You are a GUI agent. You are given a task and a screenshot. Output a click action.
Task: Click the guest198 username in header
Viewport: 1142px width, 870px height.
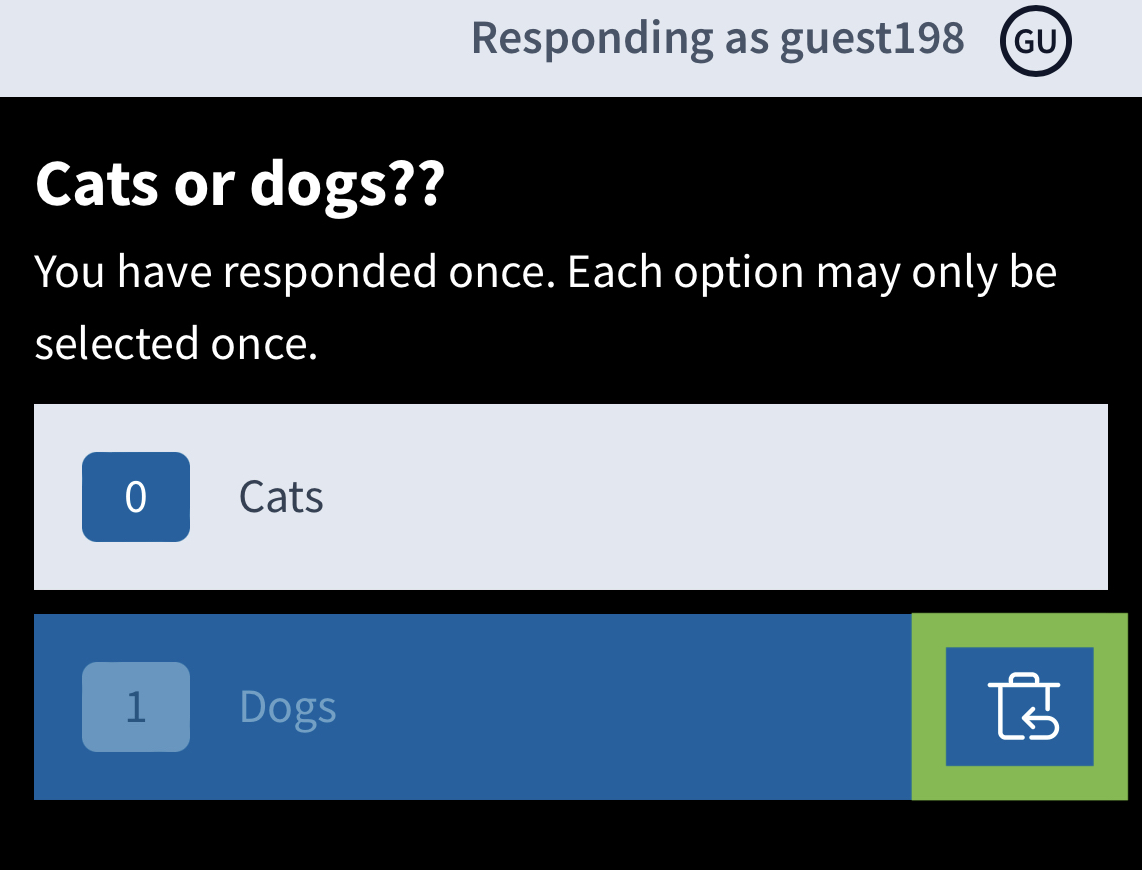click(x=872, y=39)
